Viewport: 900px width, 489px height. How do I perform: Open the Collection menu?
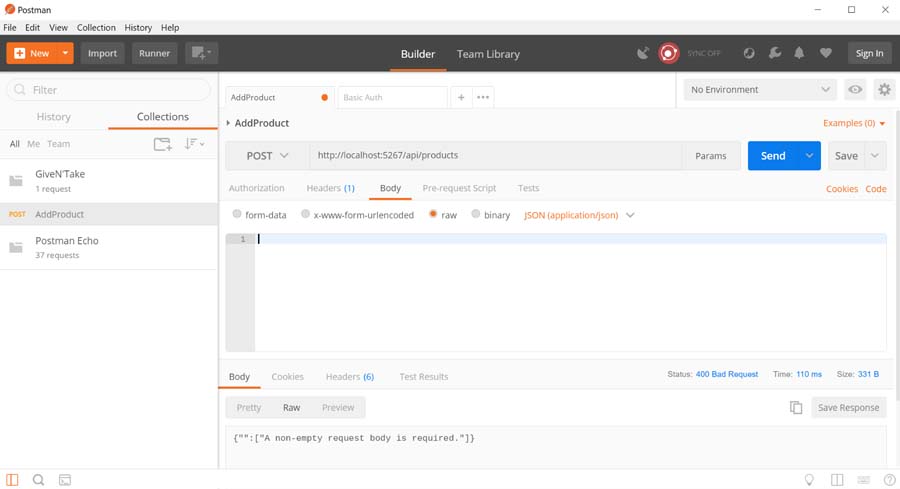click(96, 28)
